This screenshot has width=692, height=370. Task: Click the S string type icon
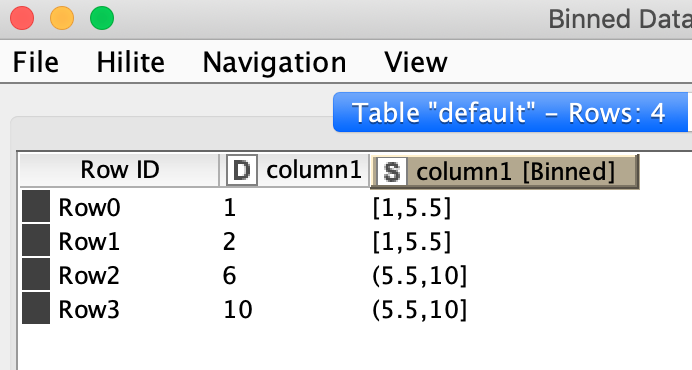(392, 172)
